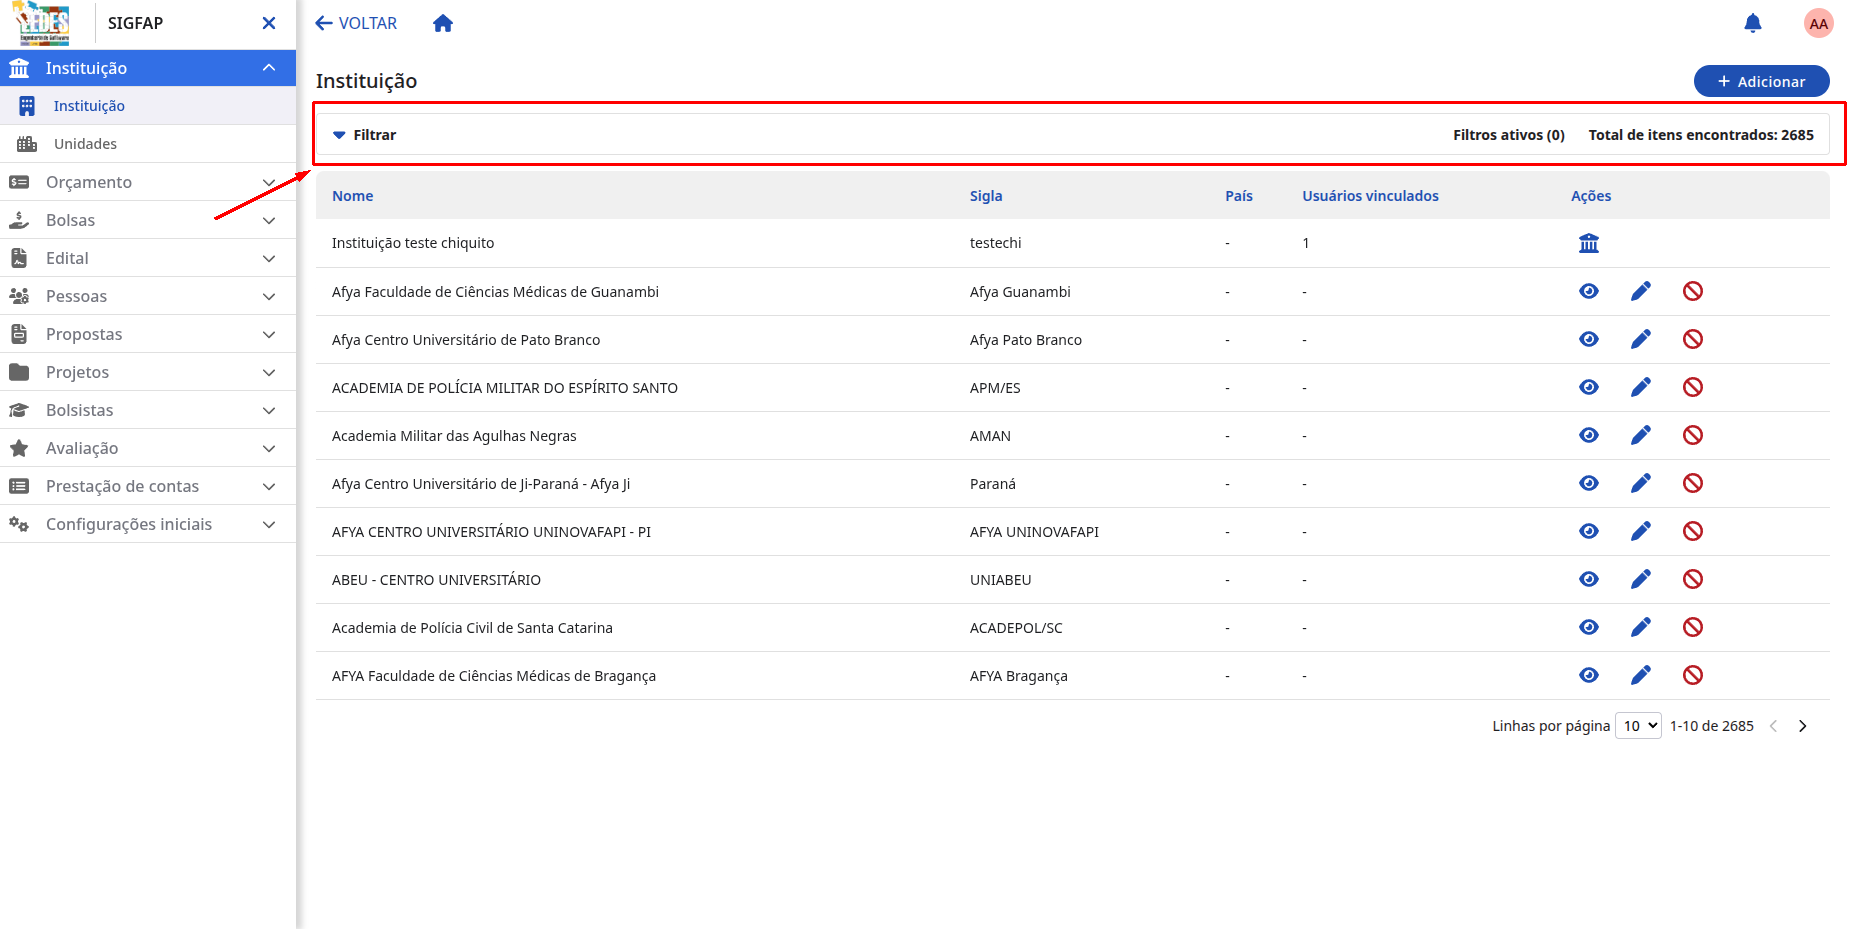Open the Prestação de contas menu
The height and width of the screenshot is (929, 1849).
coord(148,486)
